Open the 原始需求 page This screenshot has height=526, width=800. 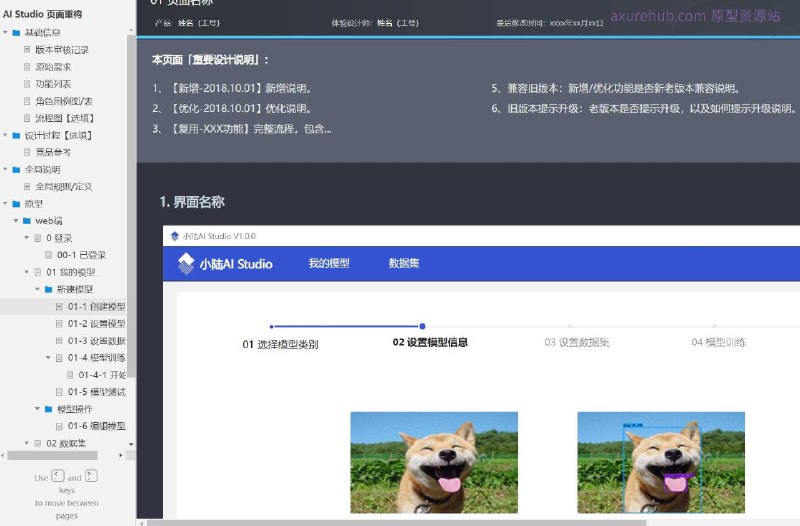click(53, 67)
